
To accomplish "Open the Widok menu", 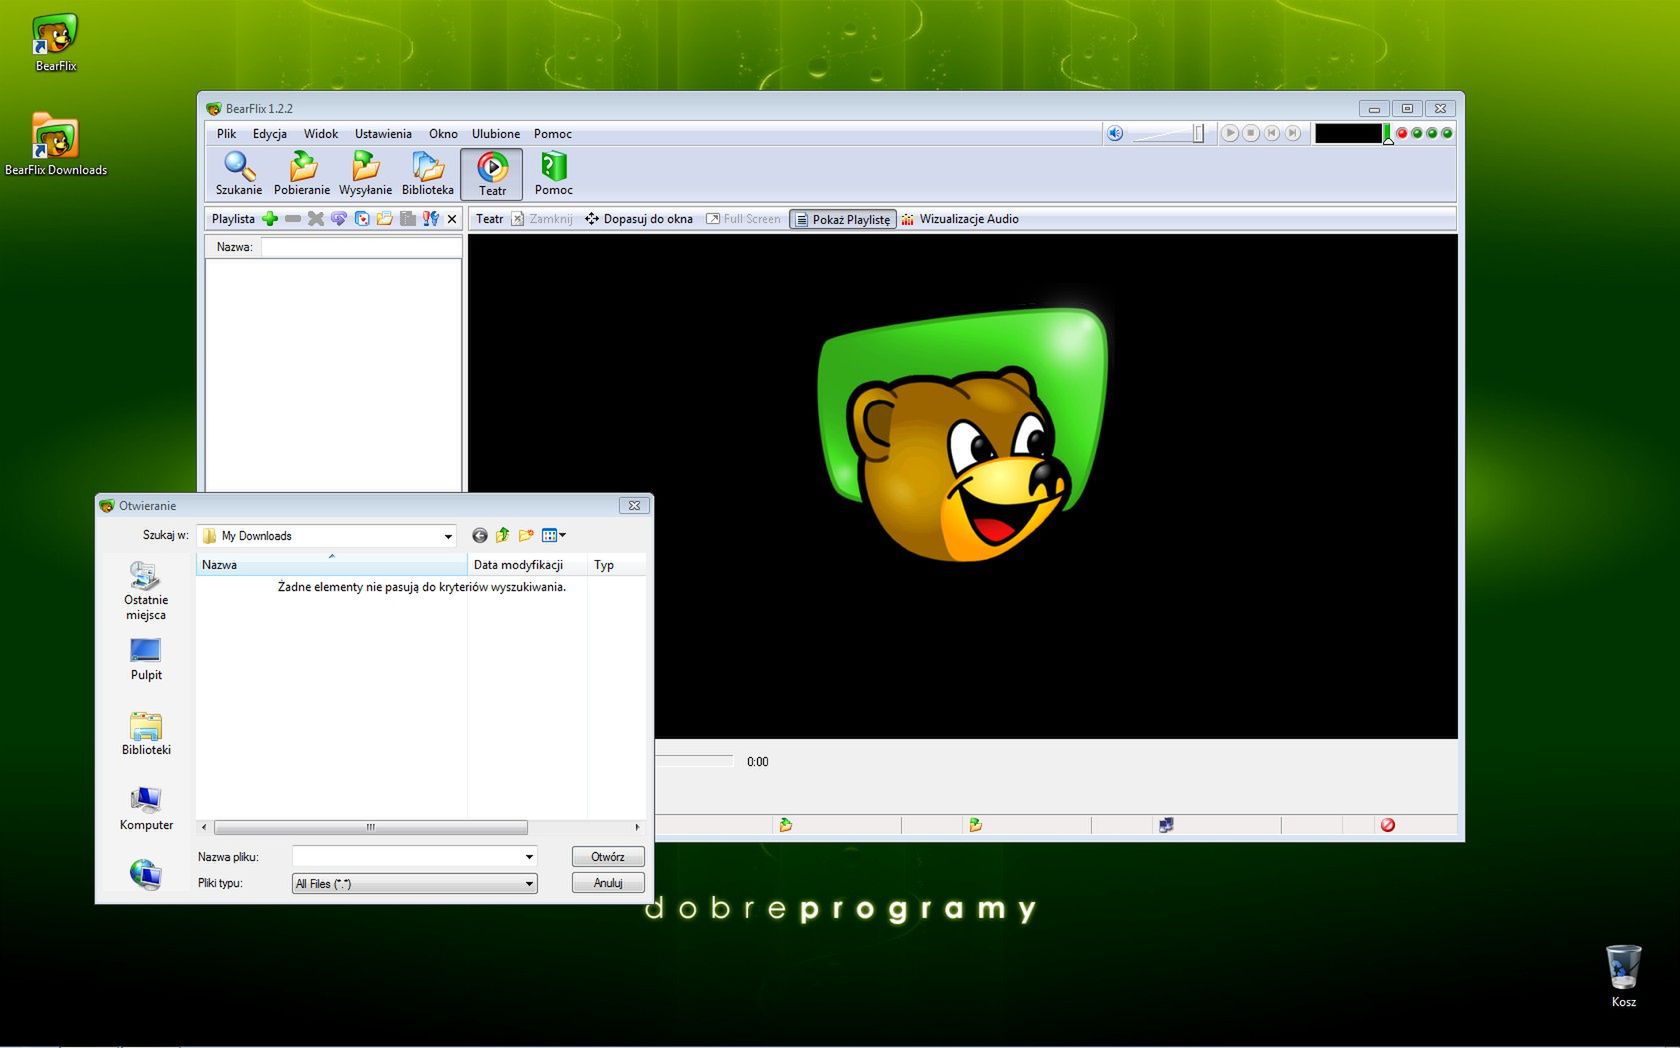I will [321, 134].
